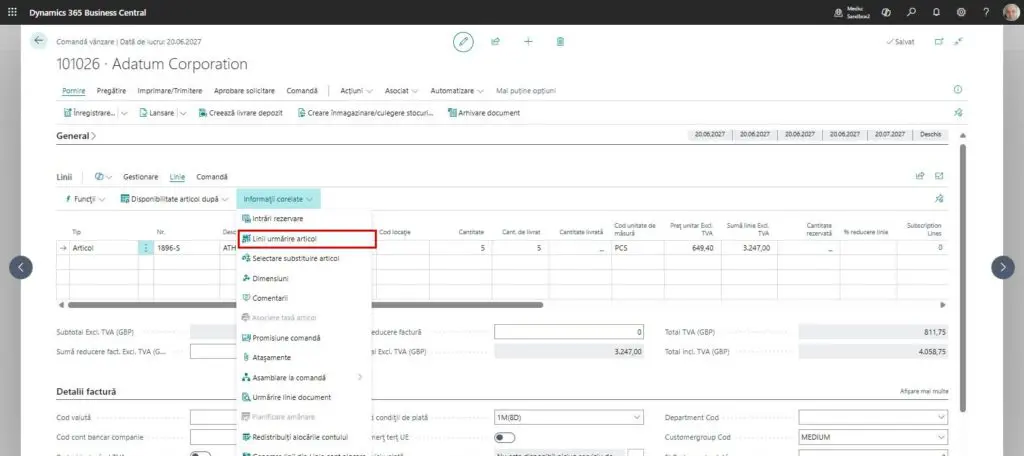Open the environment Sandbox indicator
The image size is (1024, 456).
click(853, 12)
